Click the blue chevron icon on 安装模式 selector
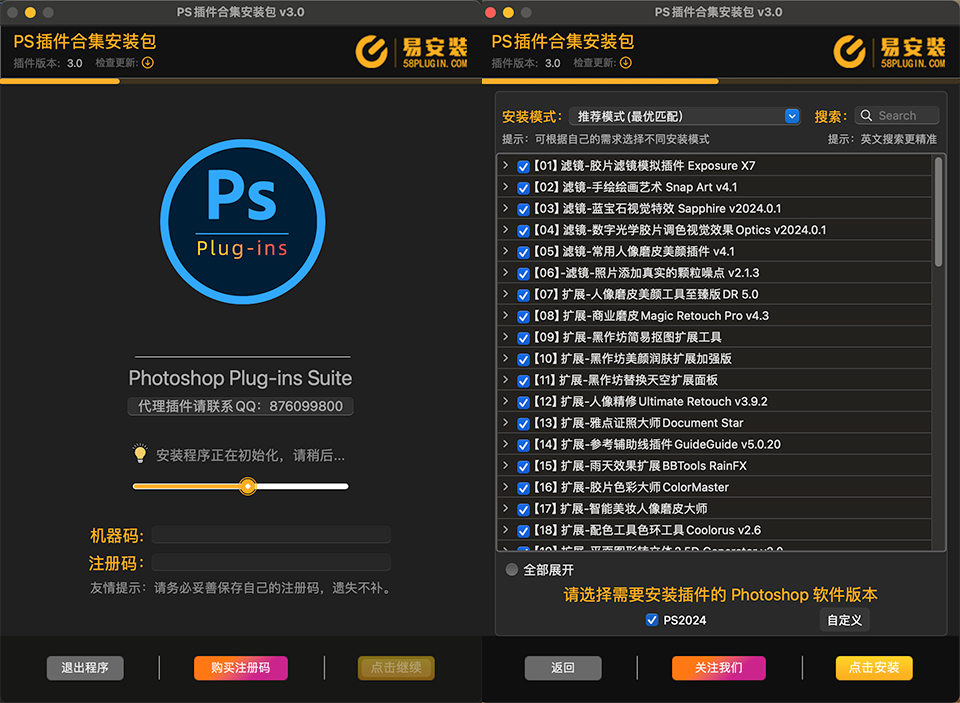Screen dimensions: 960x703 click(792, 115)
